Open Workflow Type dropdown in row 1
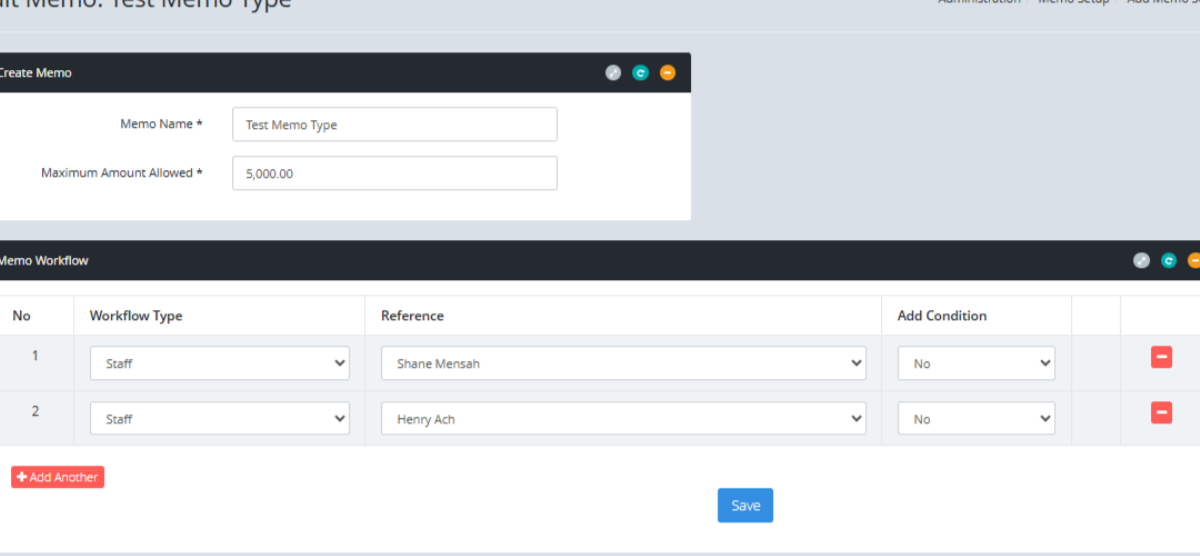Screen dimensions: 1200x556 219,364
